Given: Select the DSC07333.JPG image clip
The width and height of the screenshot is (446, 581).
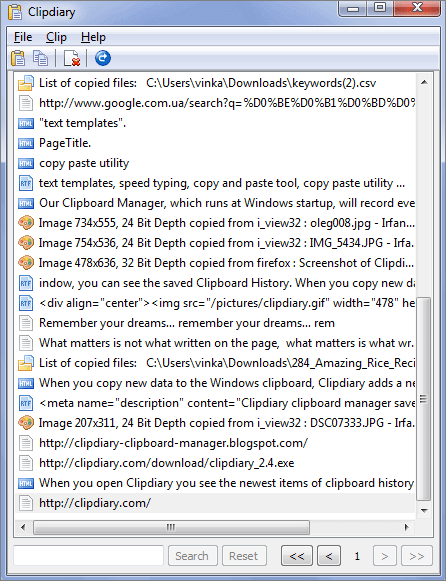Looking at the screenshot, I should (x=216, y=423).
